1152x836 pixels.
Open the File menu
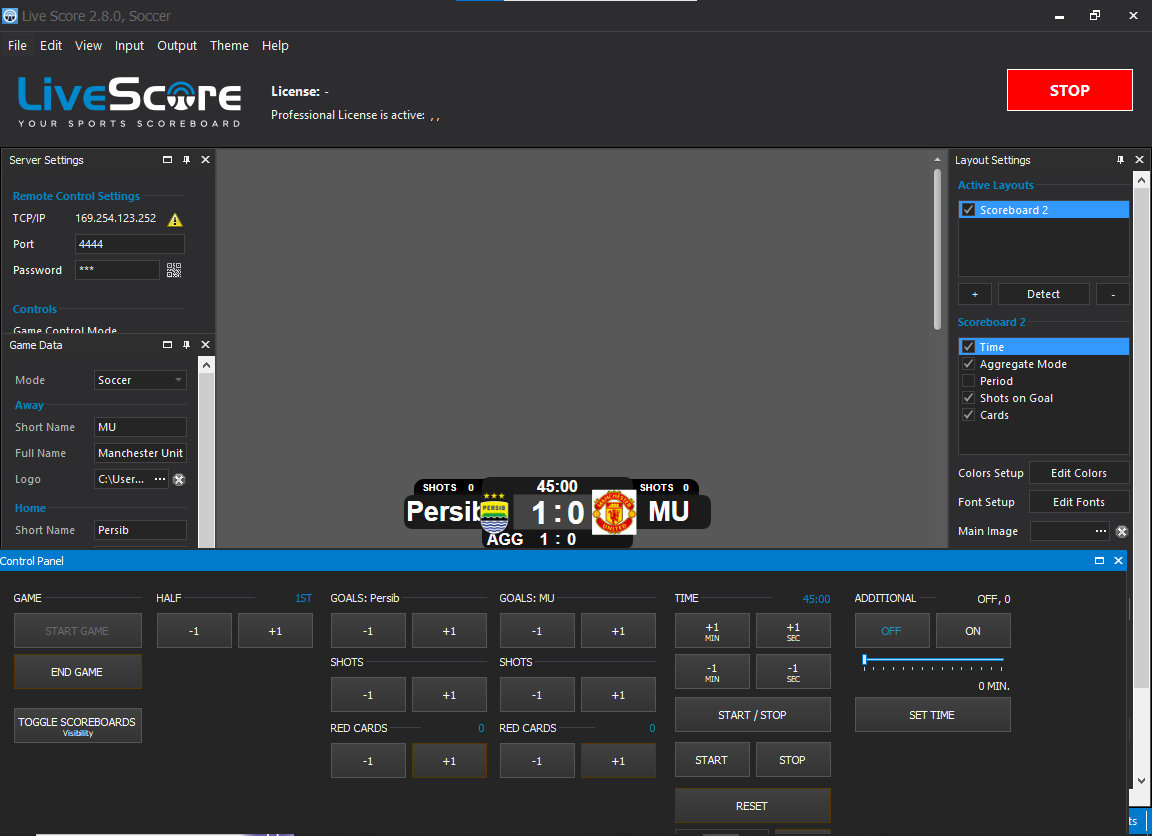tap(18, 46)
